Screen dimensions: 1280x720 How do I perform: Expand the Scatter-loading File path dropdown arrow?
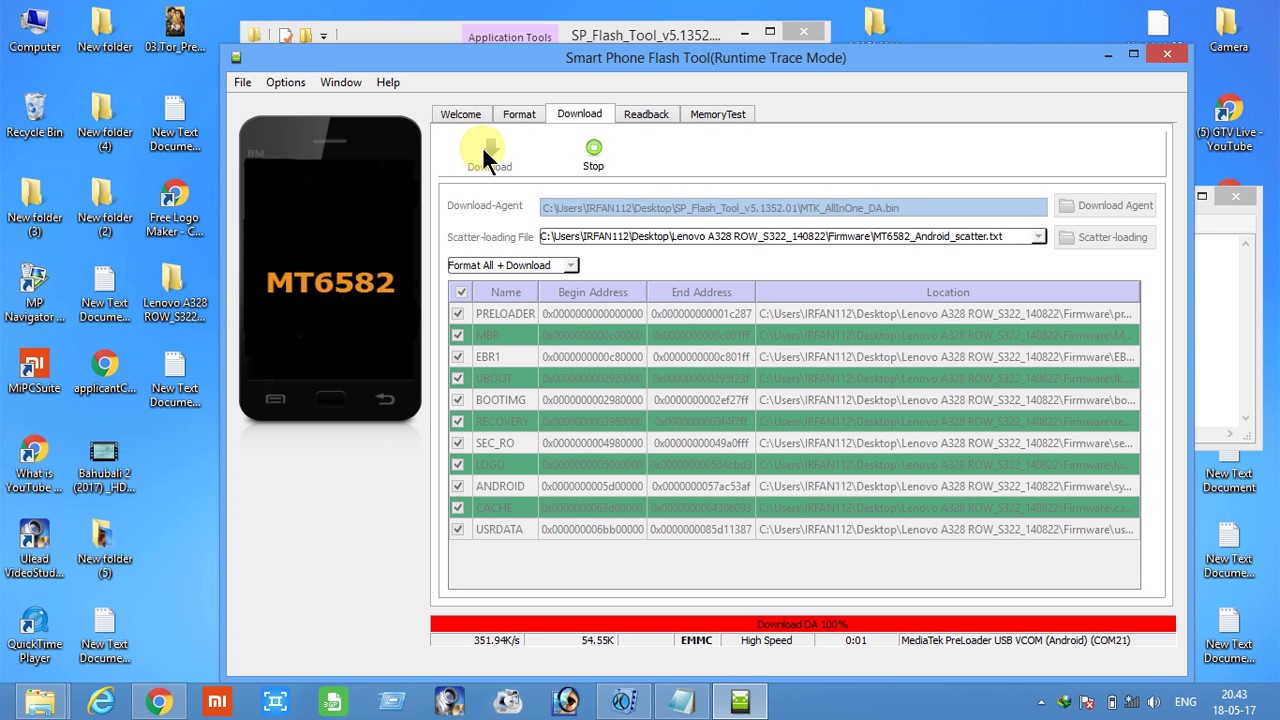pyautogui.click(x=1038, y=237)
